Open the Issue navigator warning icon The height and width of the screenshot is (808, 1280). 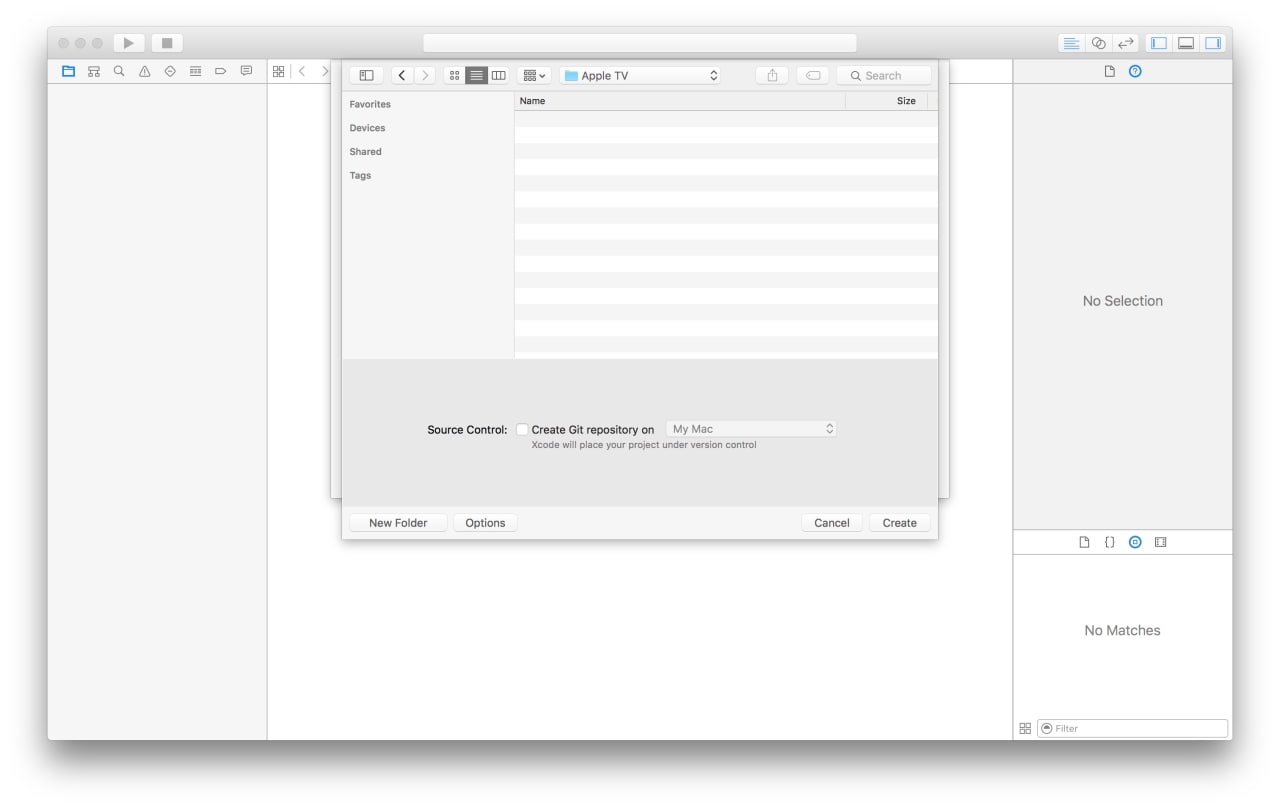tap(145, 71)
